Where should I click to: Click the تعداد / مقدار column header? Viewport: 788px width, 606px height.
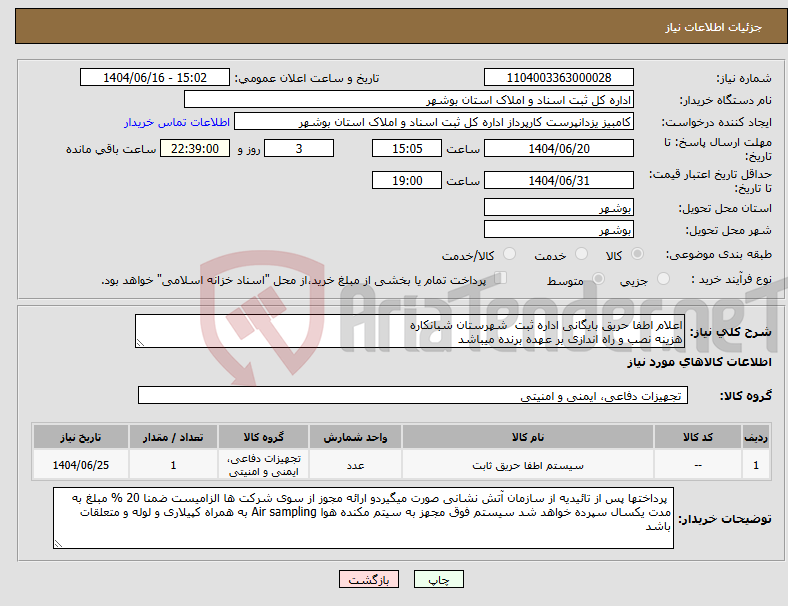click(173, 437)
